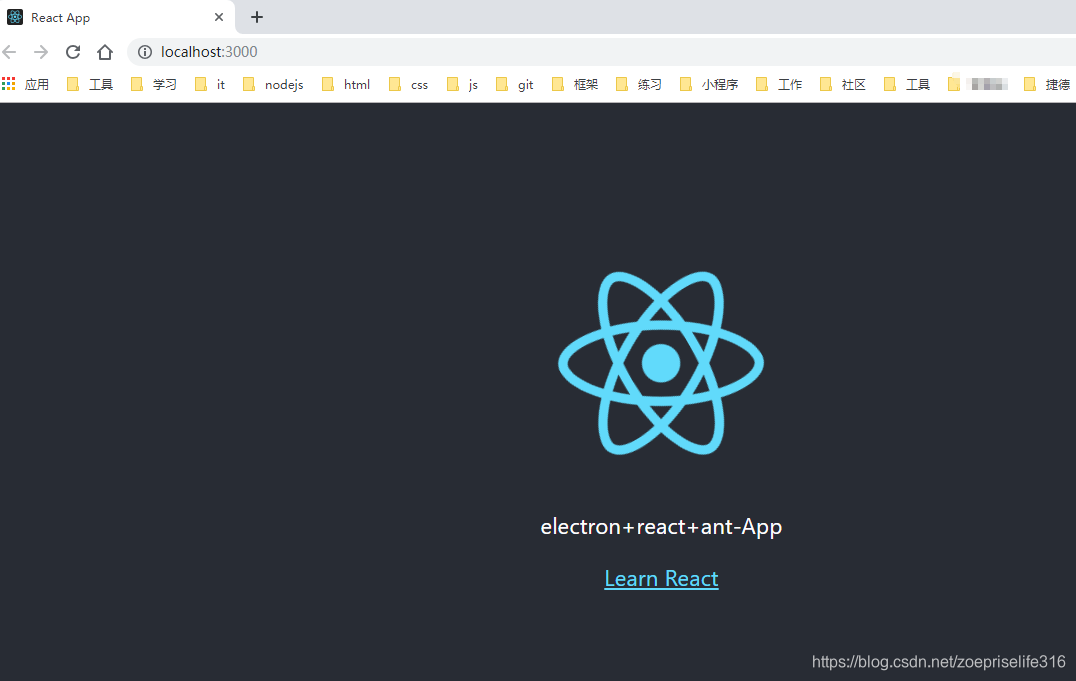
Task: Open the blurred-name bookmark folder
Action: (x=978, y=84)
